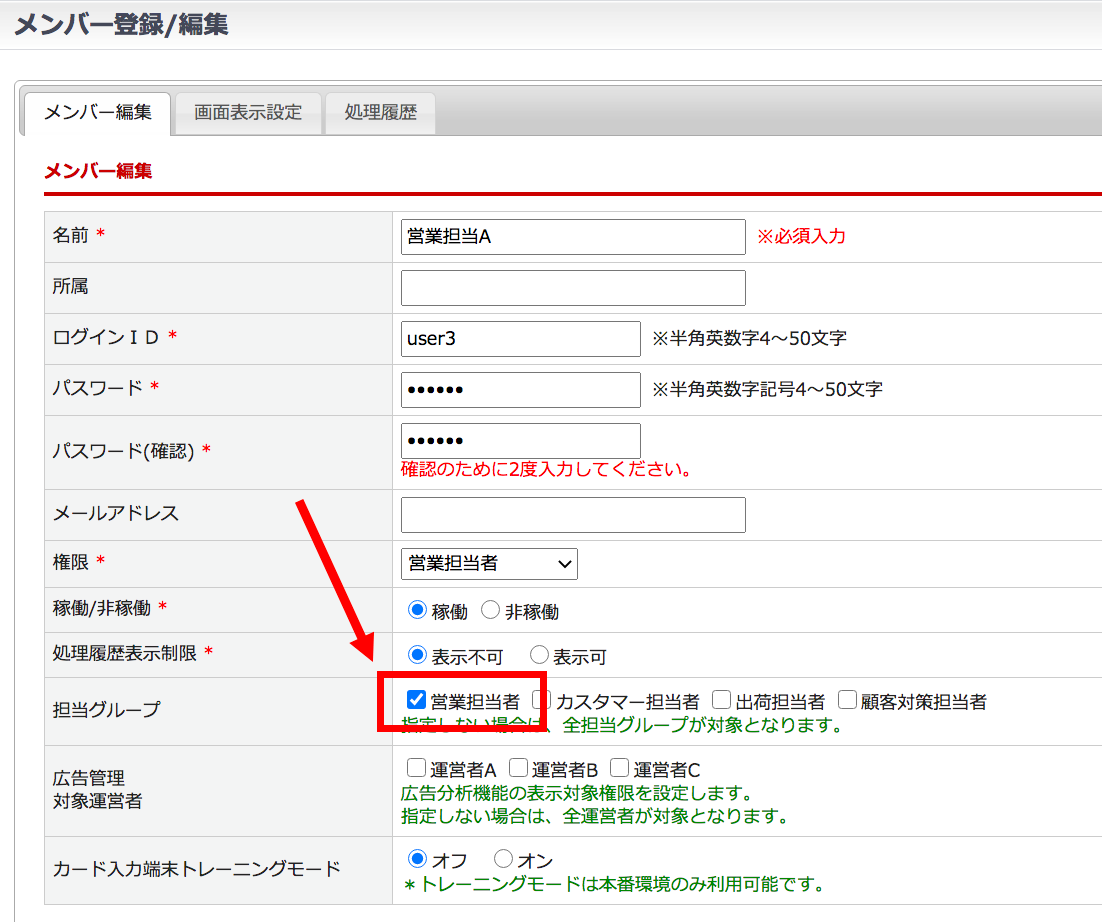
Task: Open the 処理履歴 tab
Action: (380, 112)
